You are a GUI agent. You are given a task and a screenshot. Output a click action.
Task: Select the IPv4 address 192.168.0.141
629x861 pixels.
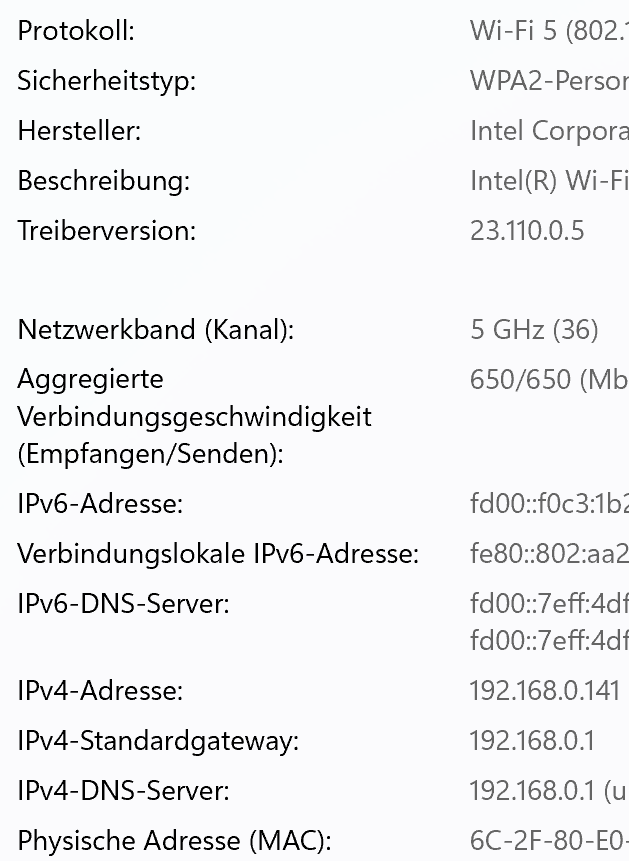coord(544,691)
